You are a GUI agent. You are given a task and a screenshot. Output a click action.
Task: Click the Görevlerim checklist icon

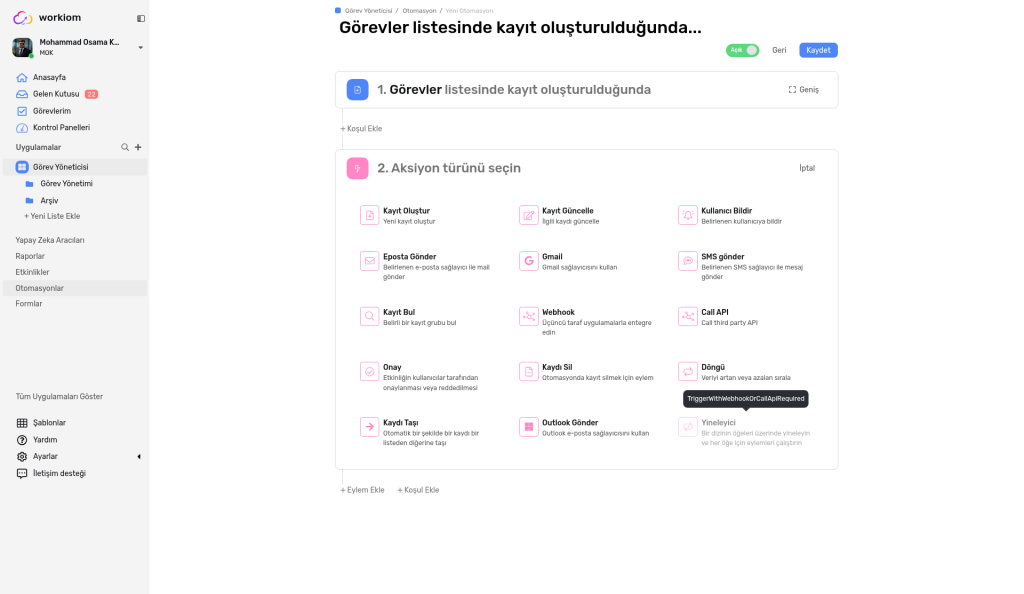22,111
